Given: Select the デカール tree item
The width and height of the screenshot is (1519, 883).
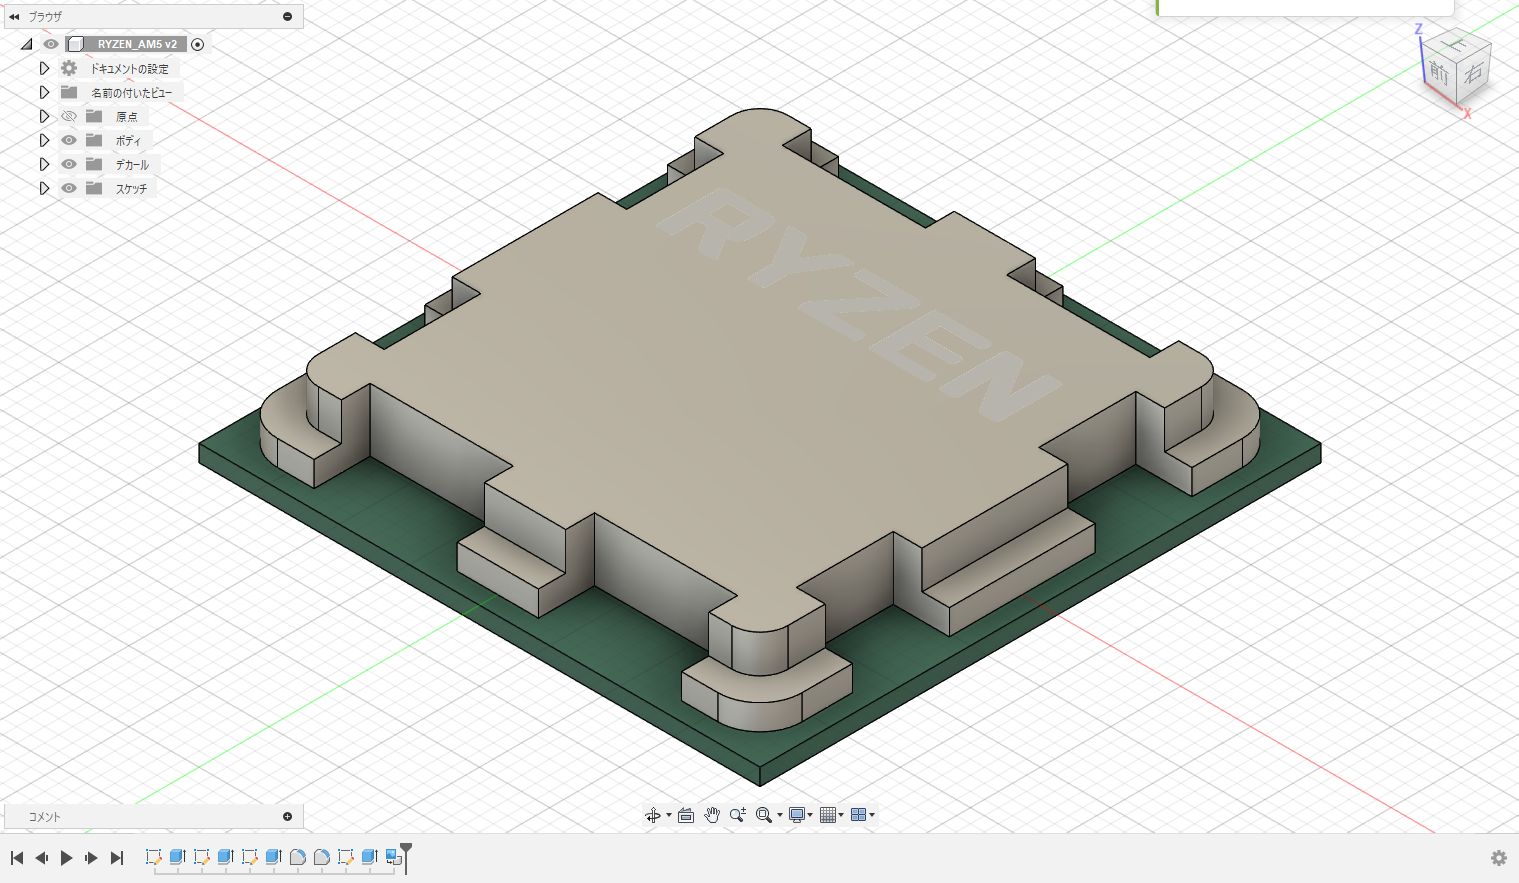Looking at the screenshot, I should click(x=132, y=165).
